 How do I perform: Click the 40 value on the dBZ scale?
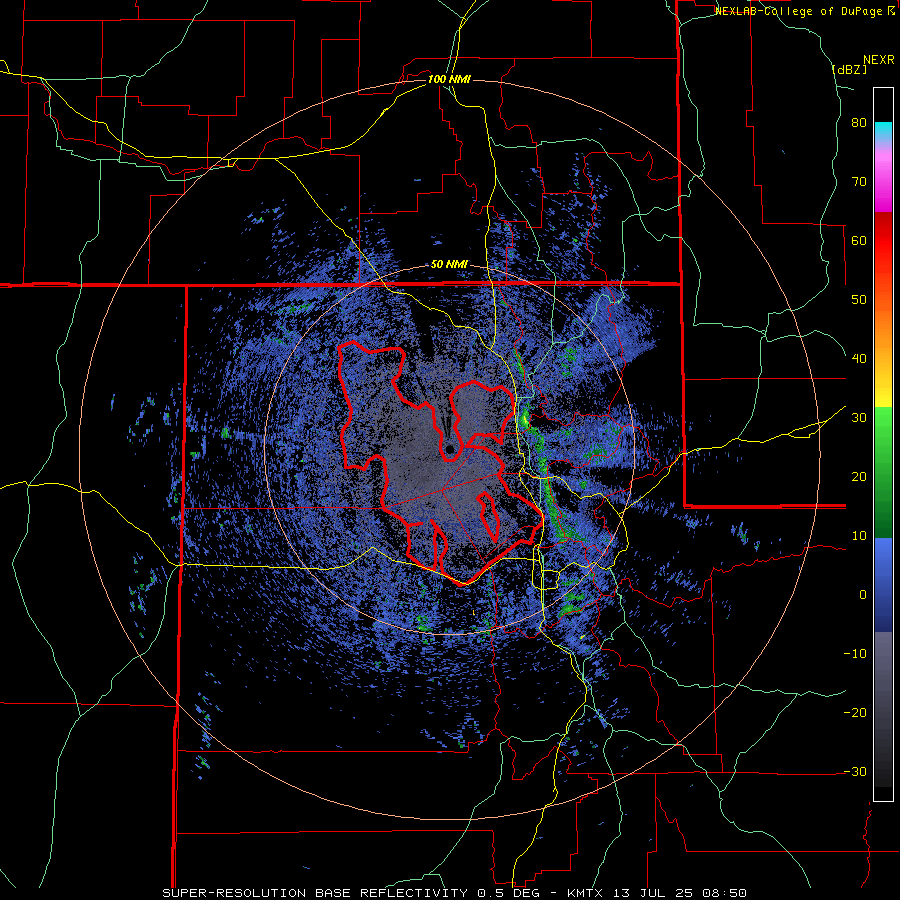pyautogui.click(x=859, y=359)
